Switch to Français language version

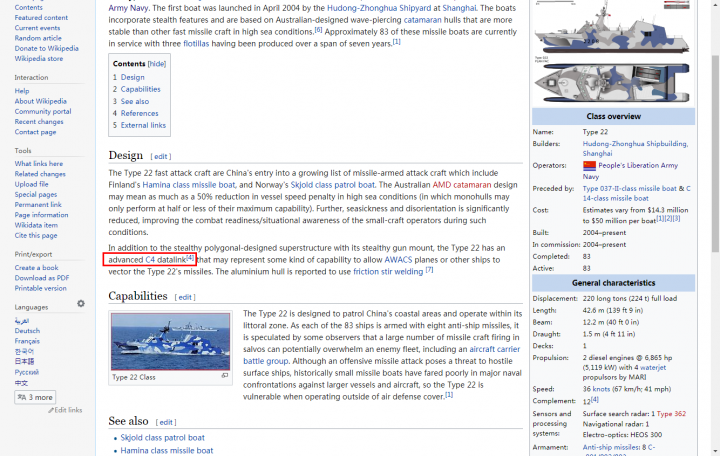pos(27,341)
